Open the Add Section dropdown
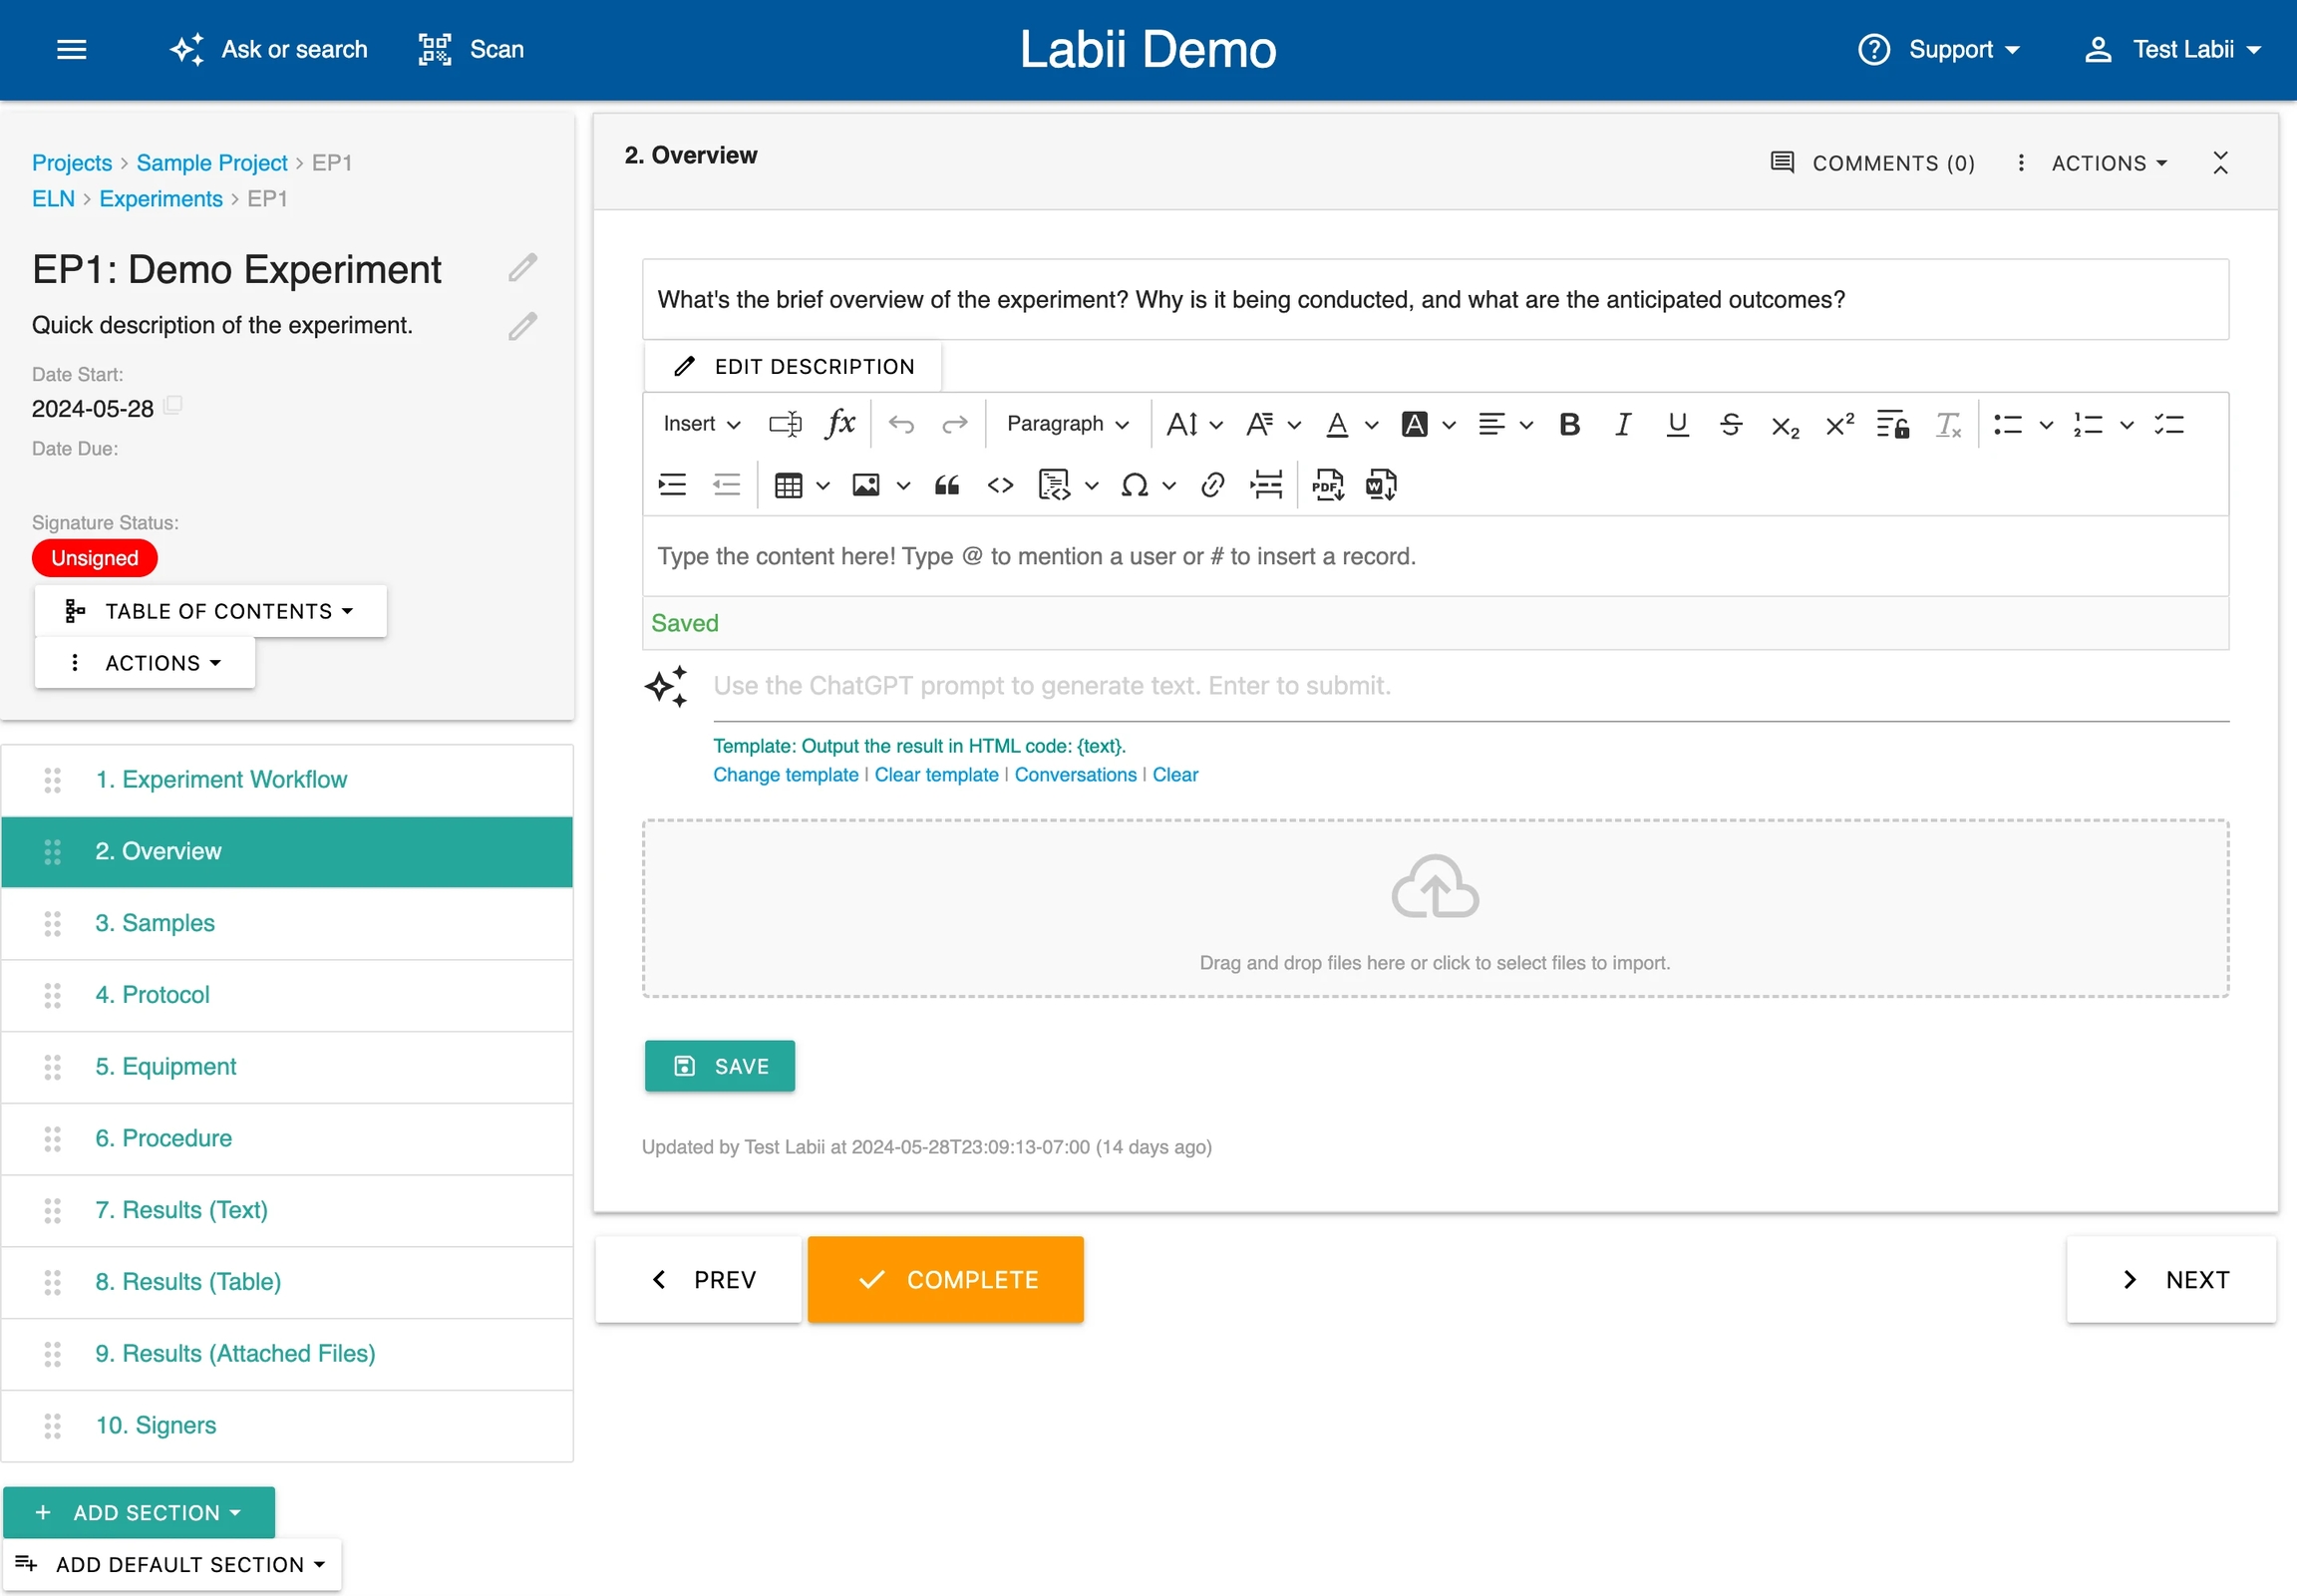Screen dimensions: 2297x1596 (139, 1512)
